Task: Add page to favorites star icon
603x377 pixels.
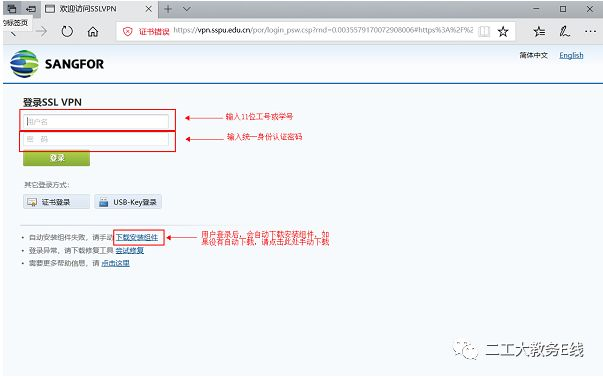Action: [x=503, y=32]
